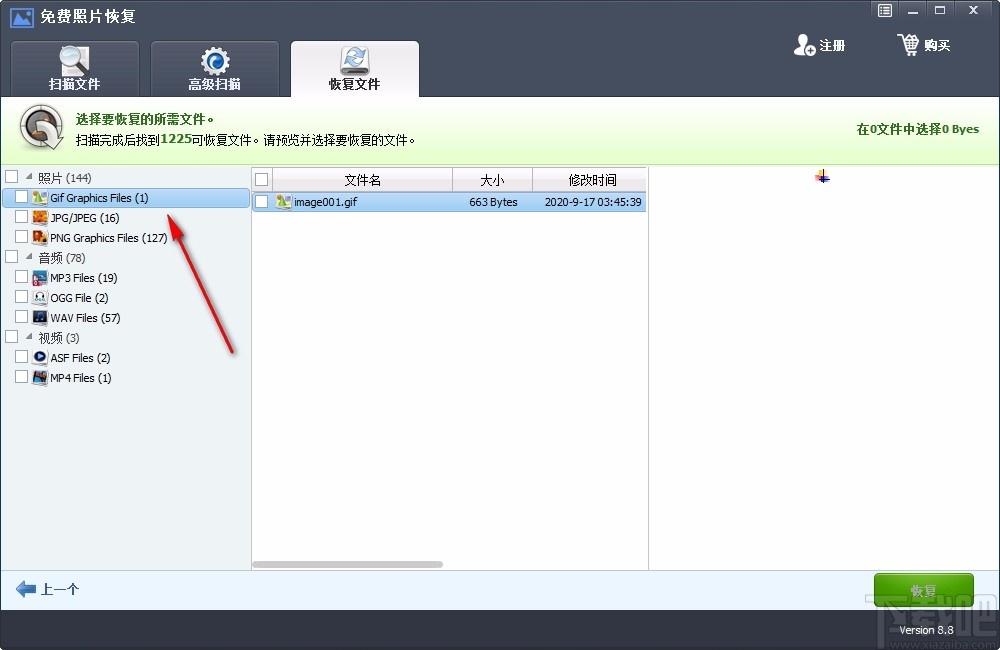Click the recovery lifebuoy icon in the banner

click(x=41, y=128)
